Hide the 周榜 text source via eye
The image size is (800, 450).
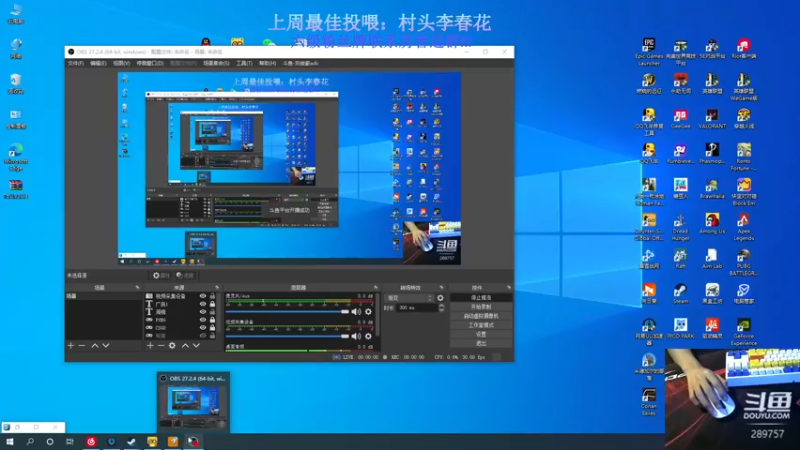(203, 312)
